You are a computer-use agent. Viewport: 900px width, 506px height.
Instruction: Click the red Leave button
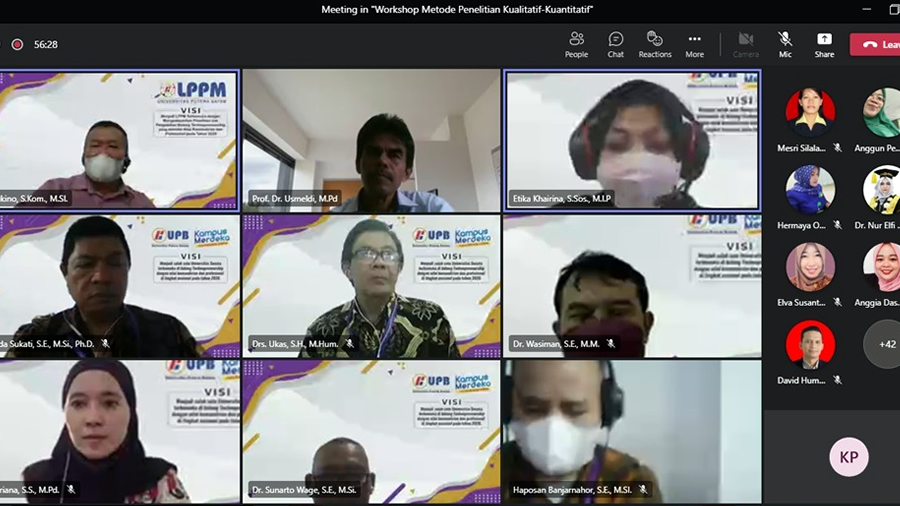(x=876, y=44)
